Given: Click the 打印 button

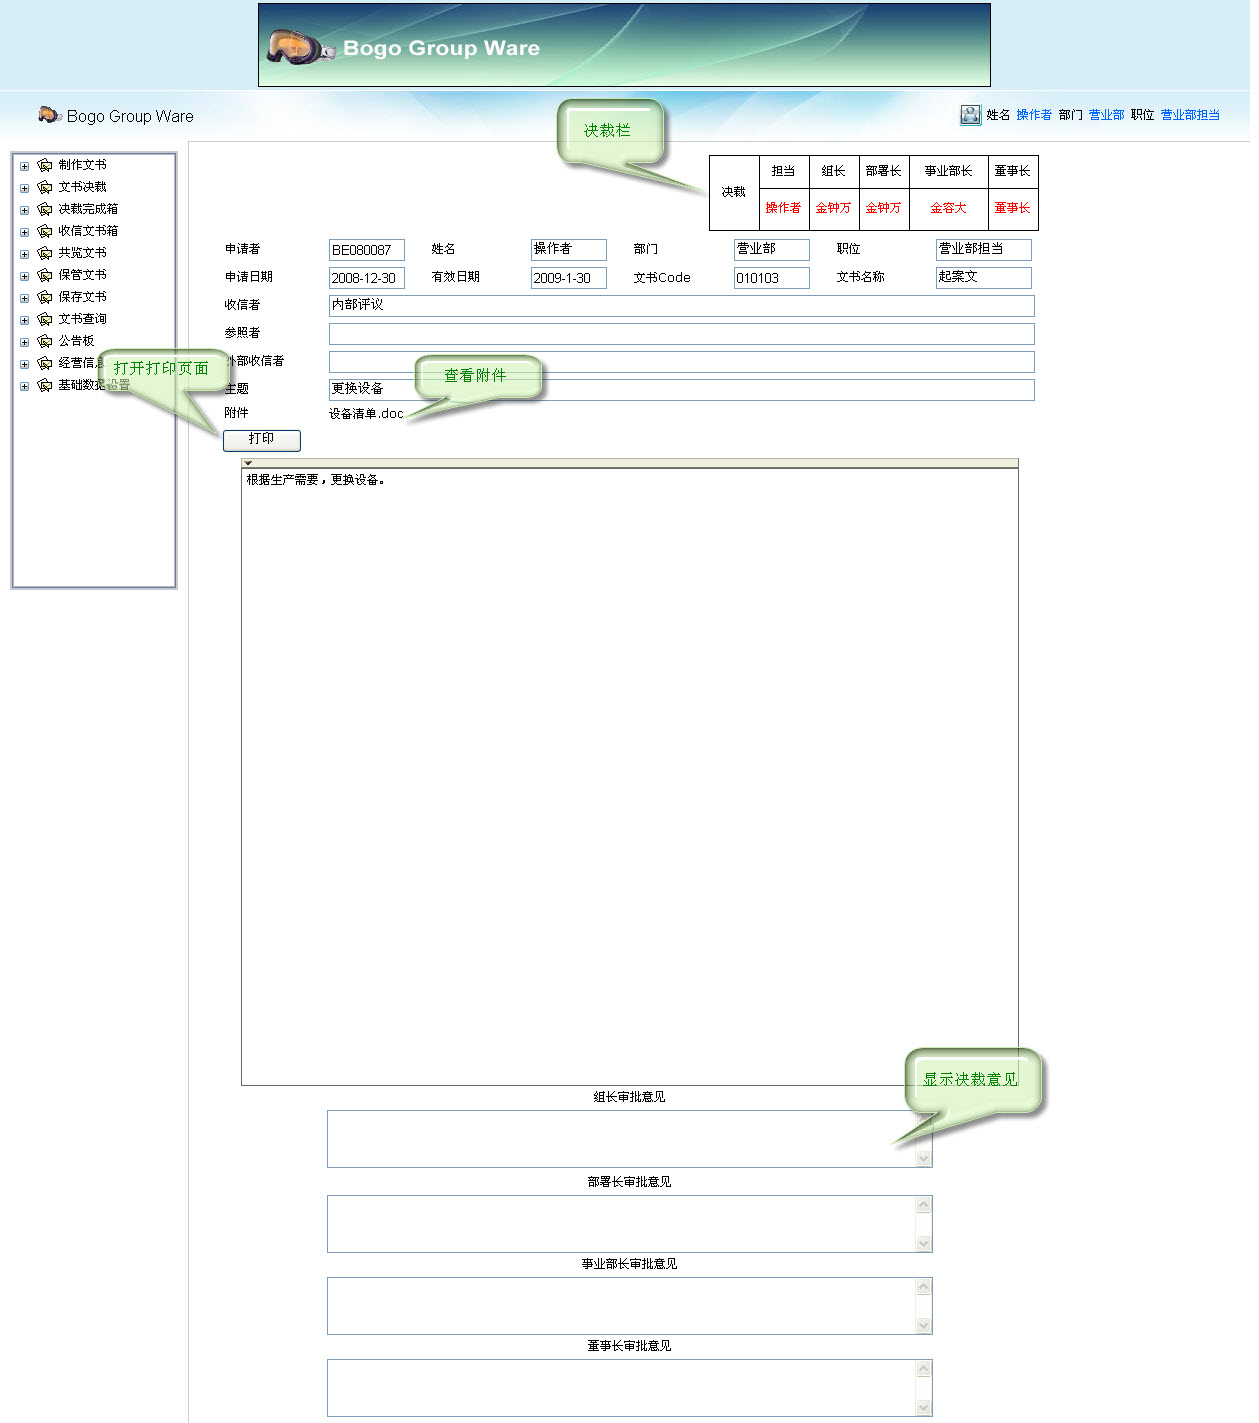Looking at the screenshot, I should coord(261,440).
